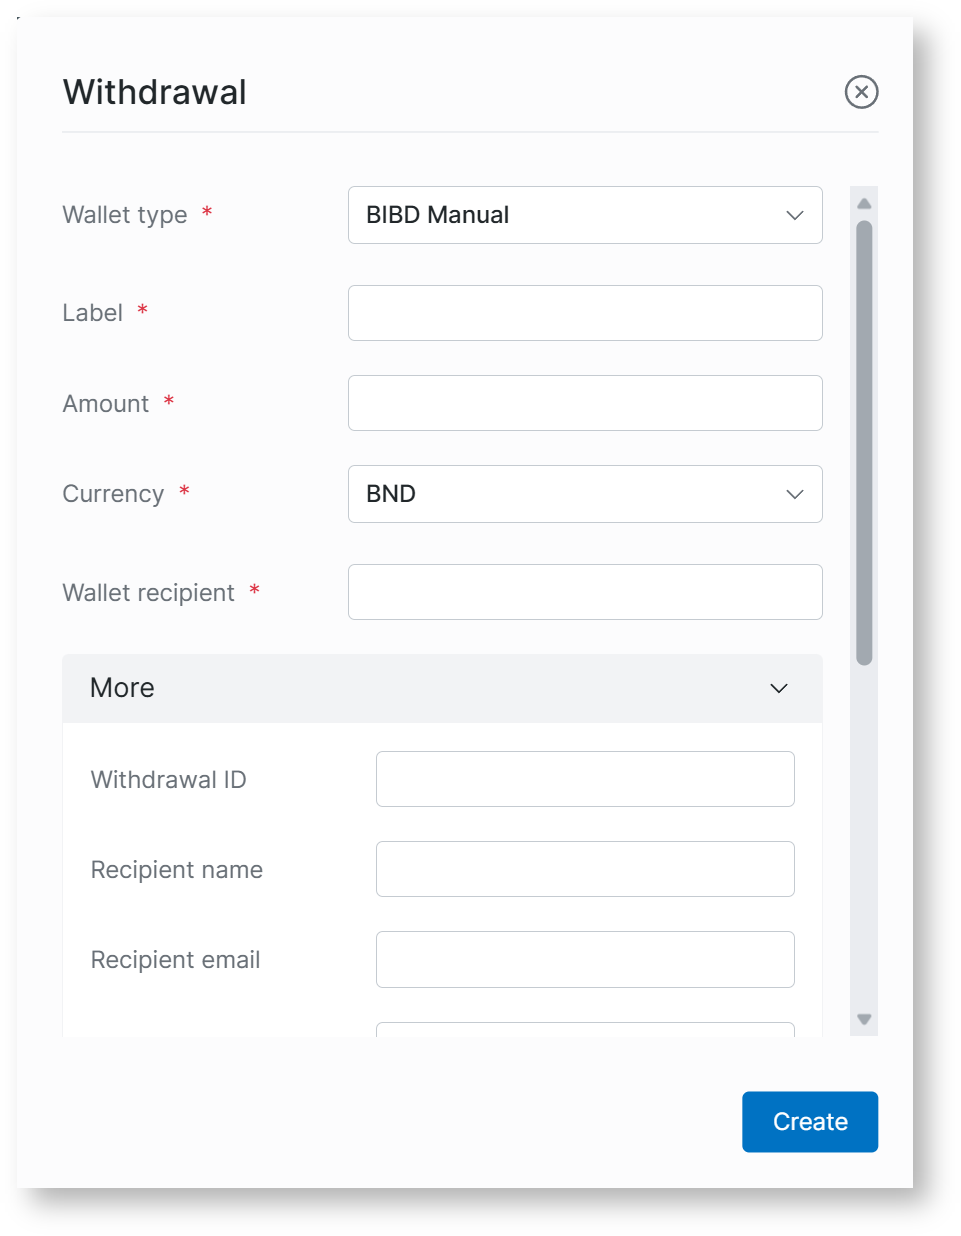Click into the Recipient email field
This screenshot has height=1236, width=961.
(x=584, y=959)
